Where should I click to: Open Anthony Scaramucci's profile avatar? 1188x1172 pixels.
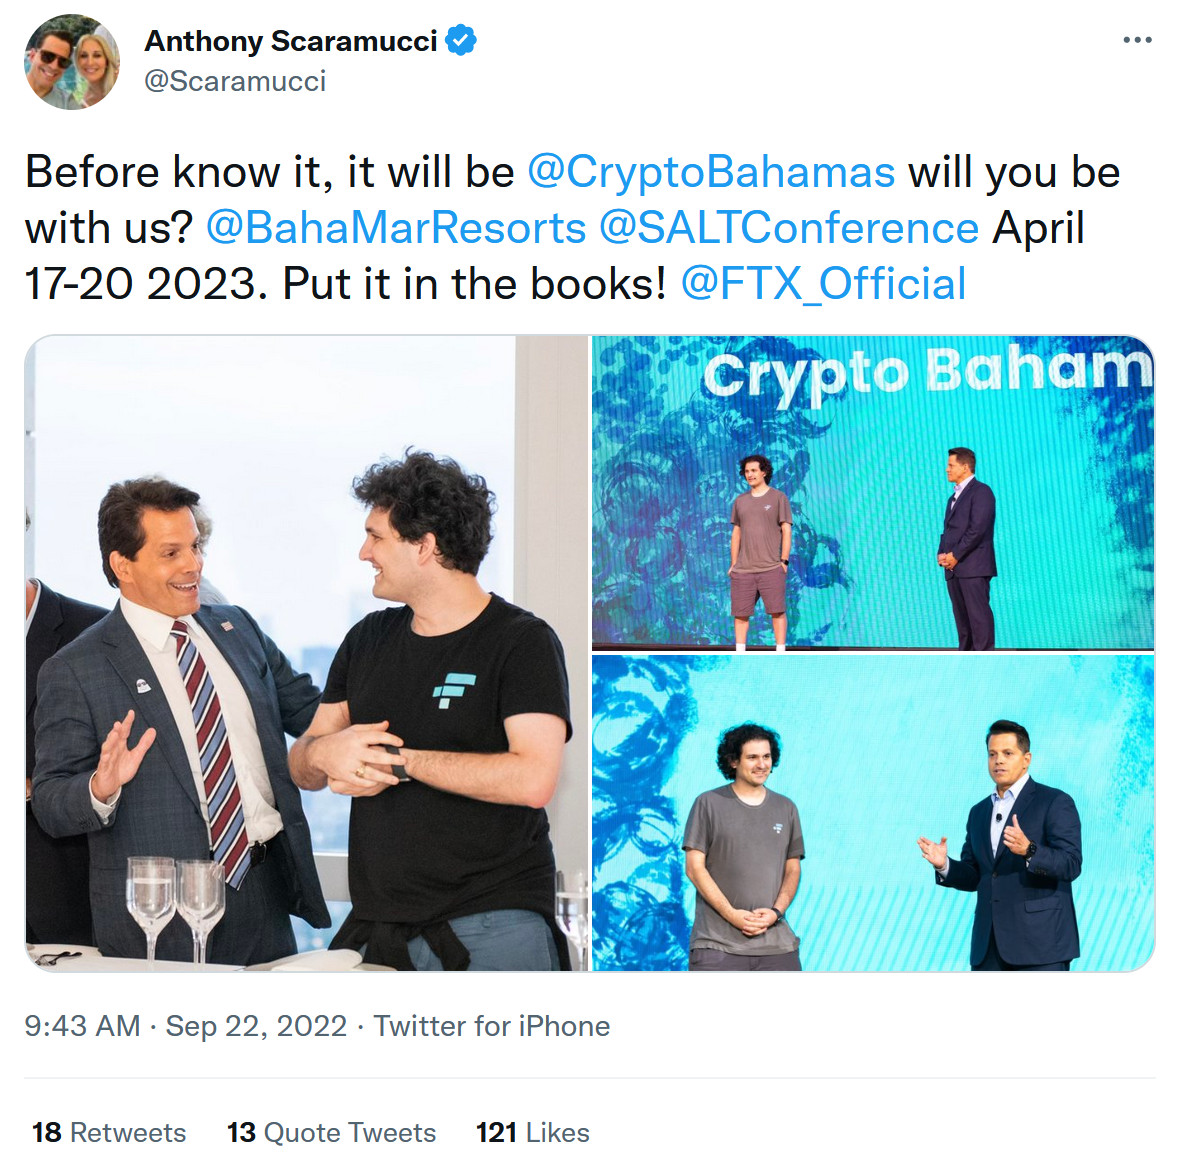coord(72,62)
